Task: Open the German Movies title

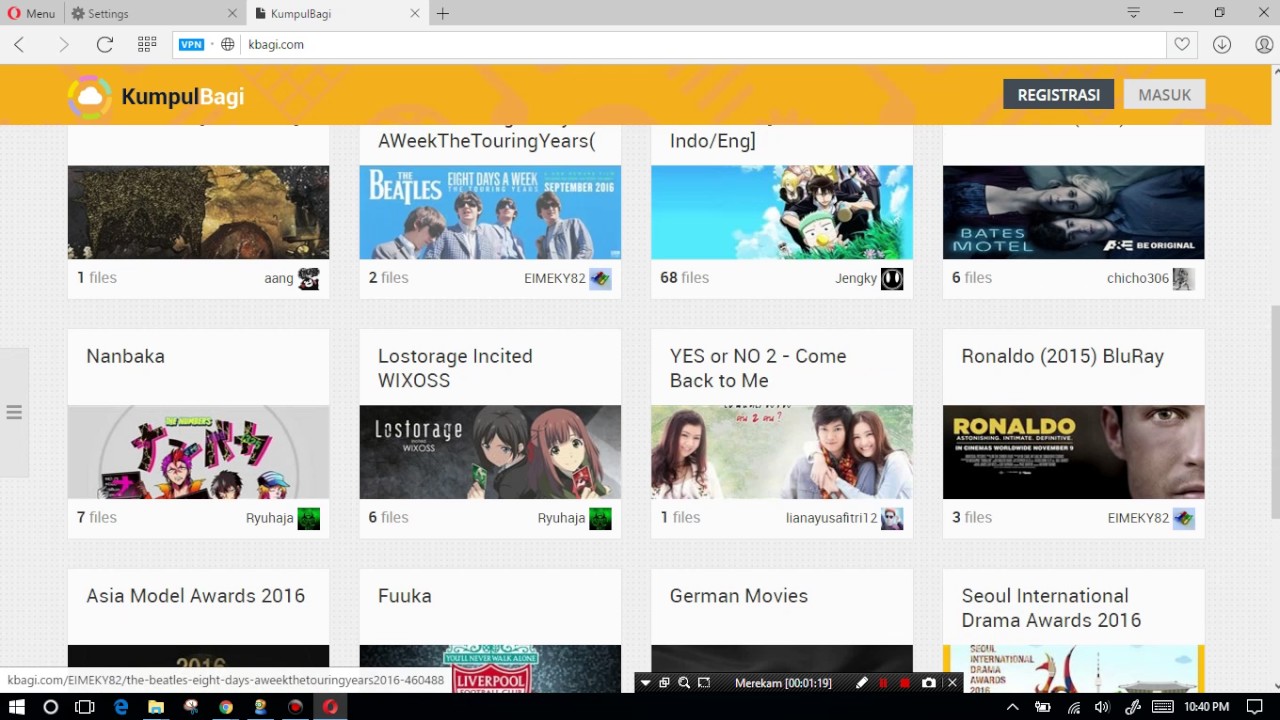Action: pyautogui.click(x=739, y=596)
